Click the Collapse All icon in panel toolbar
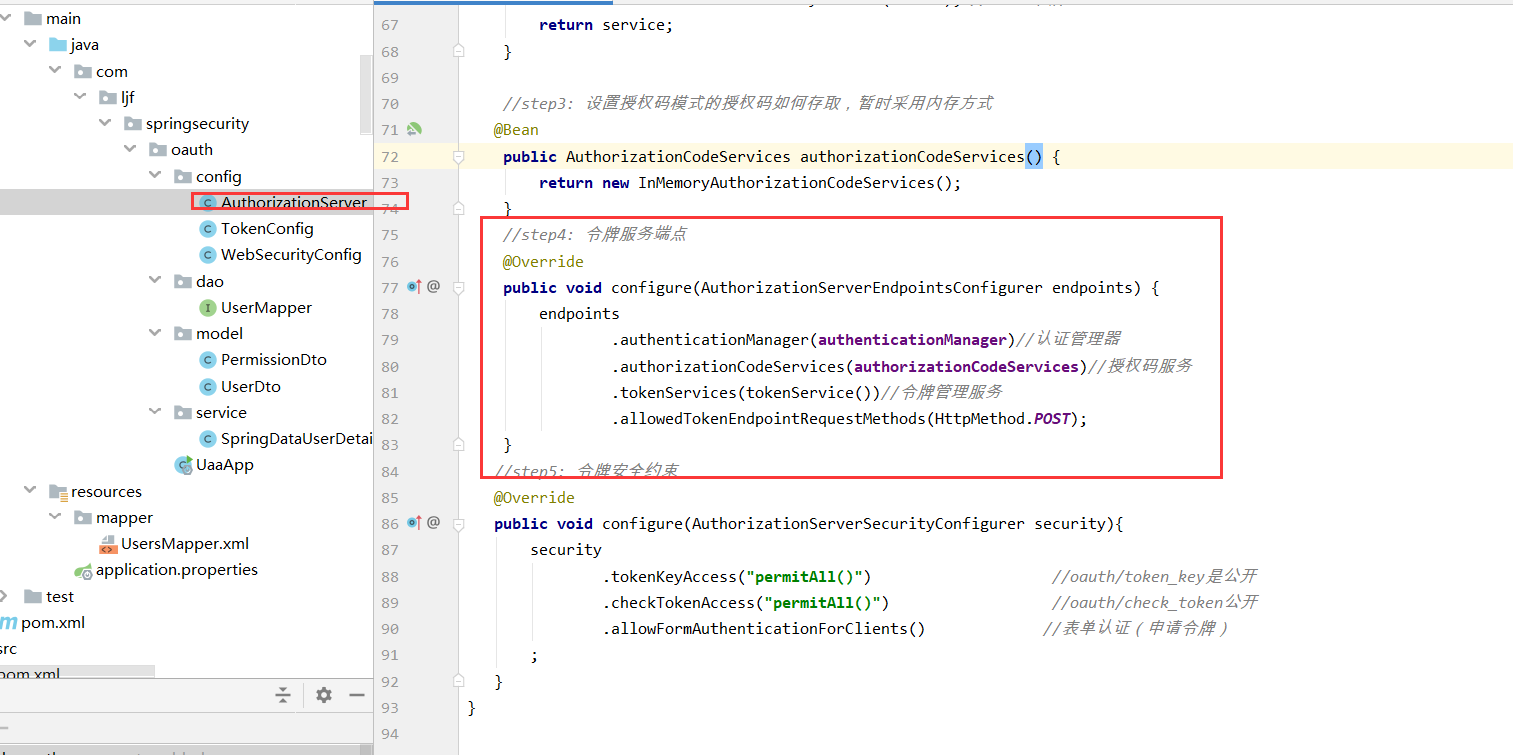This screenshot has width=1513, height=755. click(x=283, y=695)
